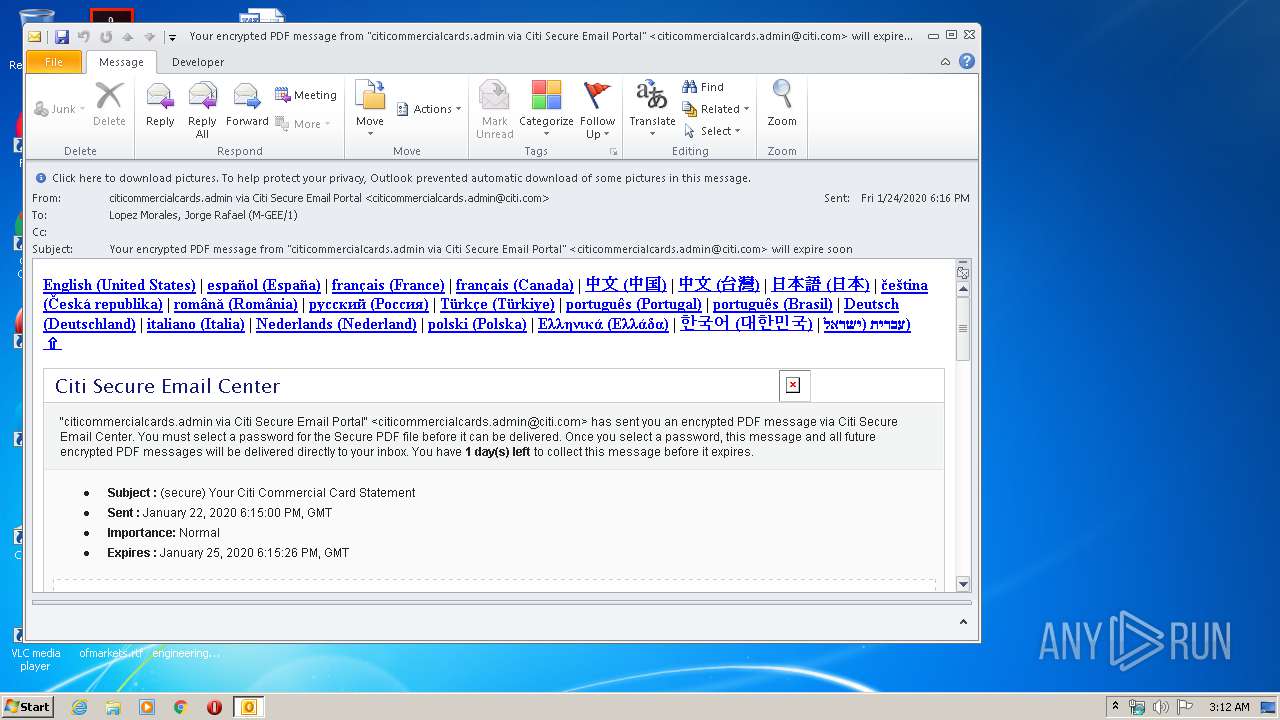This screenshot has height=720, width=1280.
Task: Expand the People Pane at bottom right
Action: coord(963,622)
